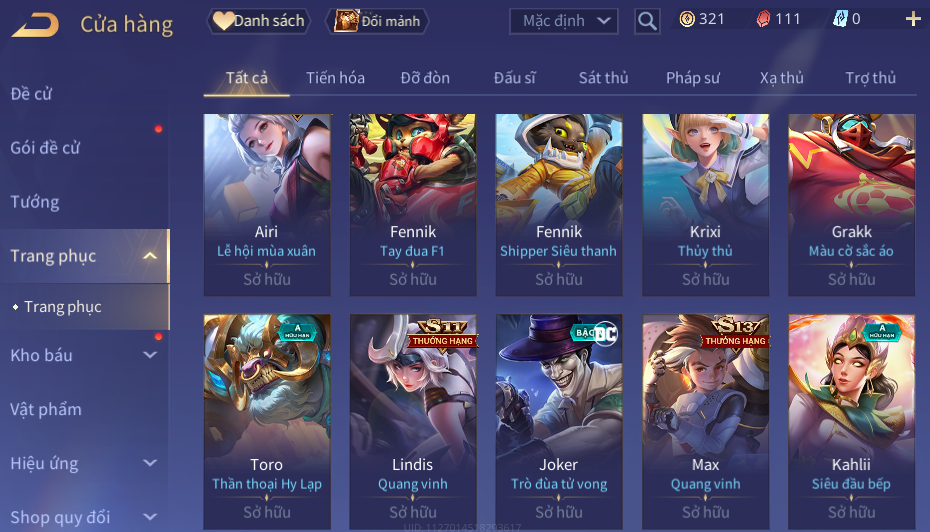The height and width of the screenshot is (532, 930).
Task: Click the blue voucher icon showing 0
Action: click(x=840, y=20)
